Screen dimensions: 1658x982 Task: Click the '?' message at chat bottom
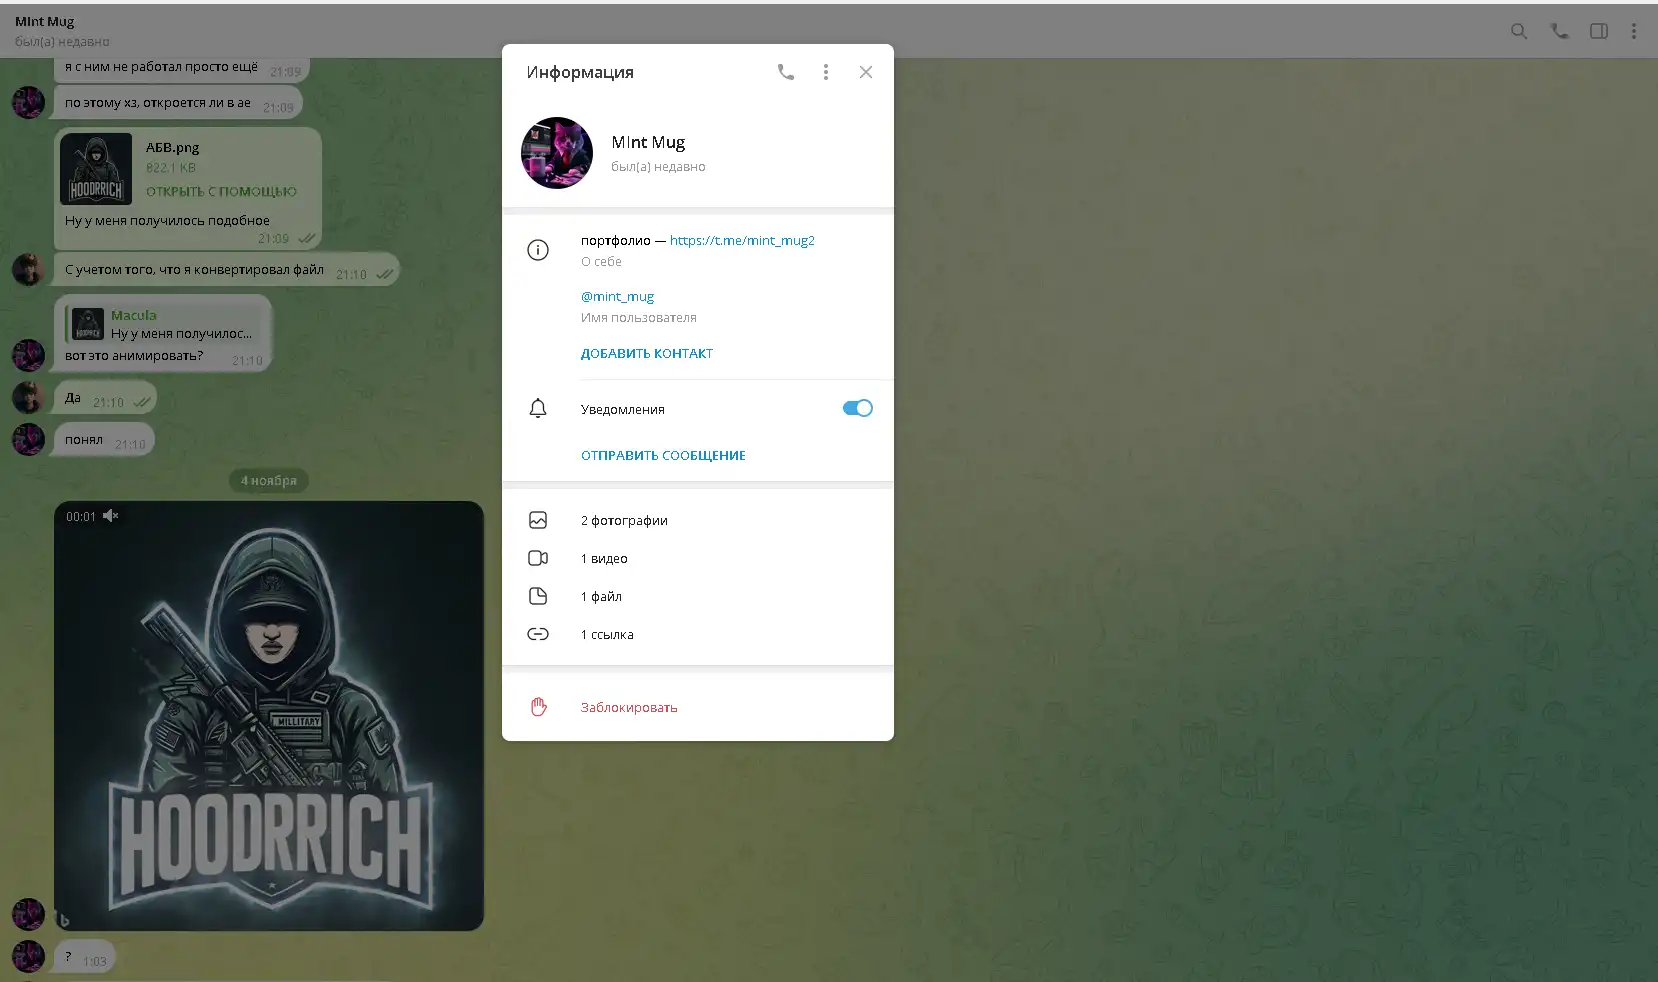coord(85,957)
